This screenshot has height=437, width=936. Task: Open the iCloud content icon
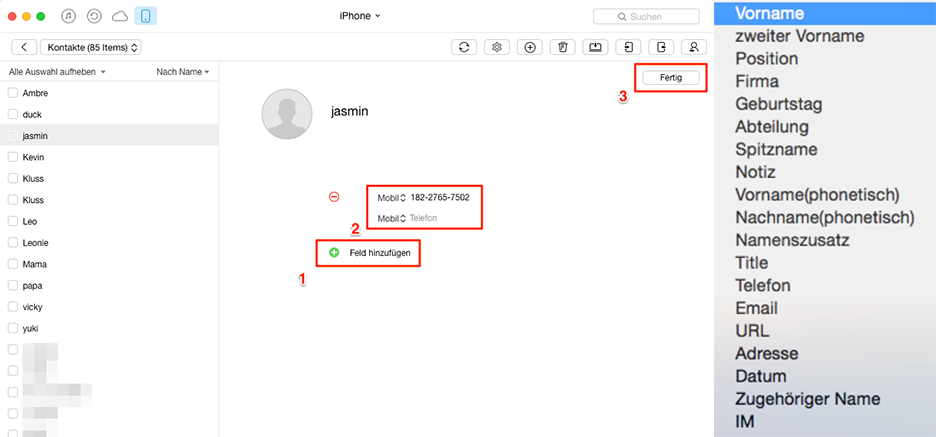point(120,16)
